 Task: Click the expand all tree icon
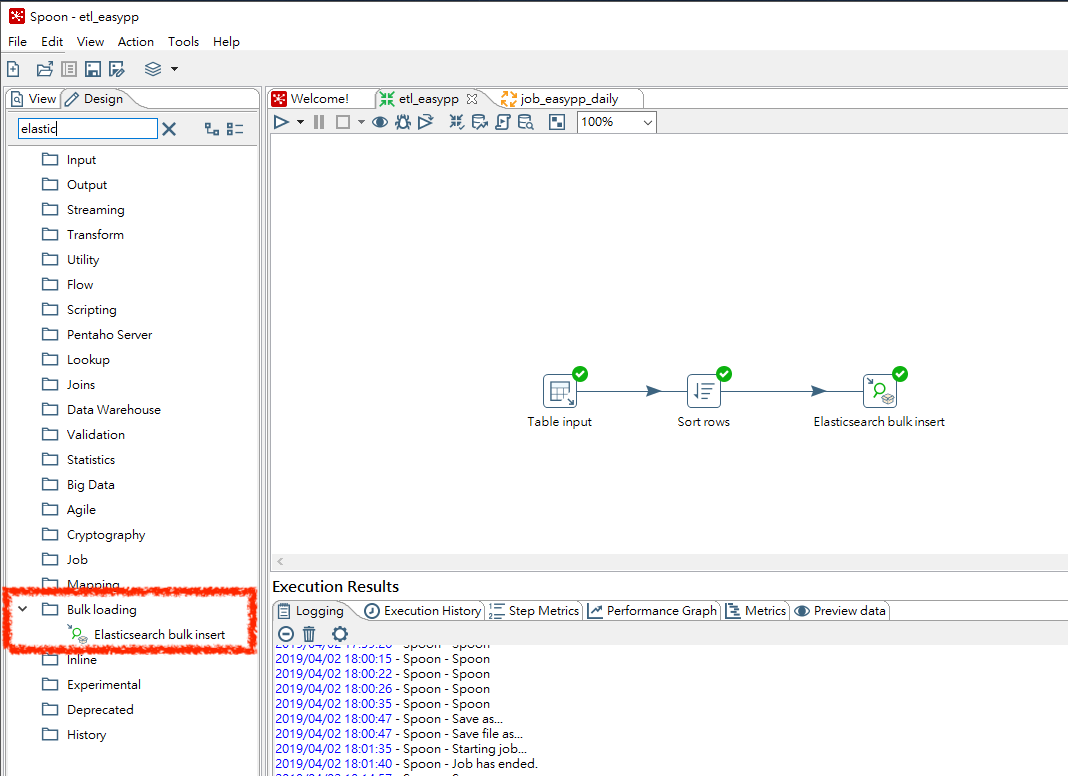click(x=212, y=129)
